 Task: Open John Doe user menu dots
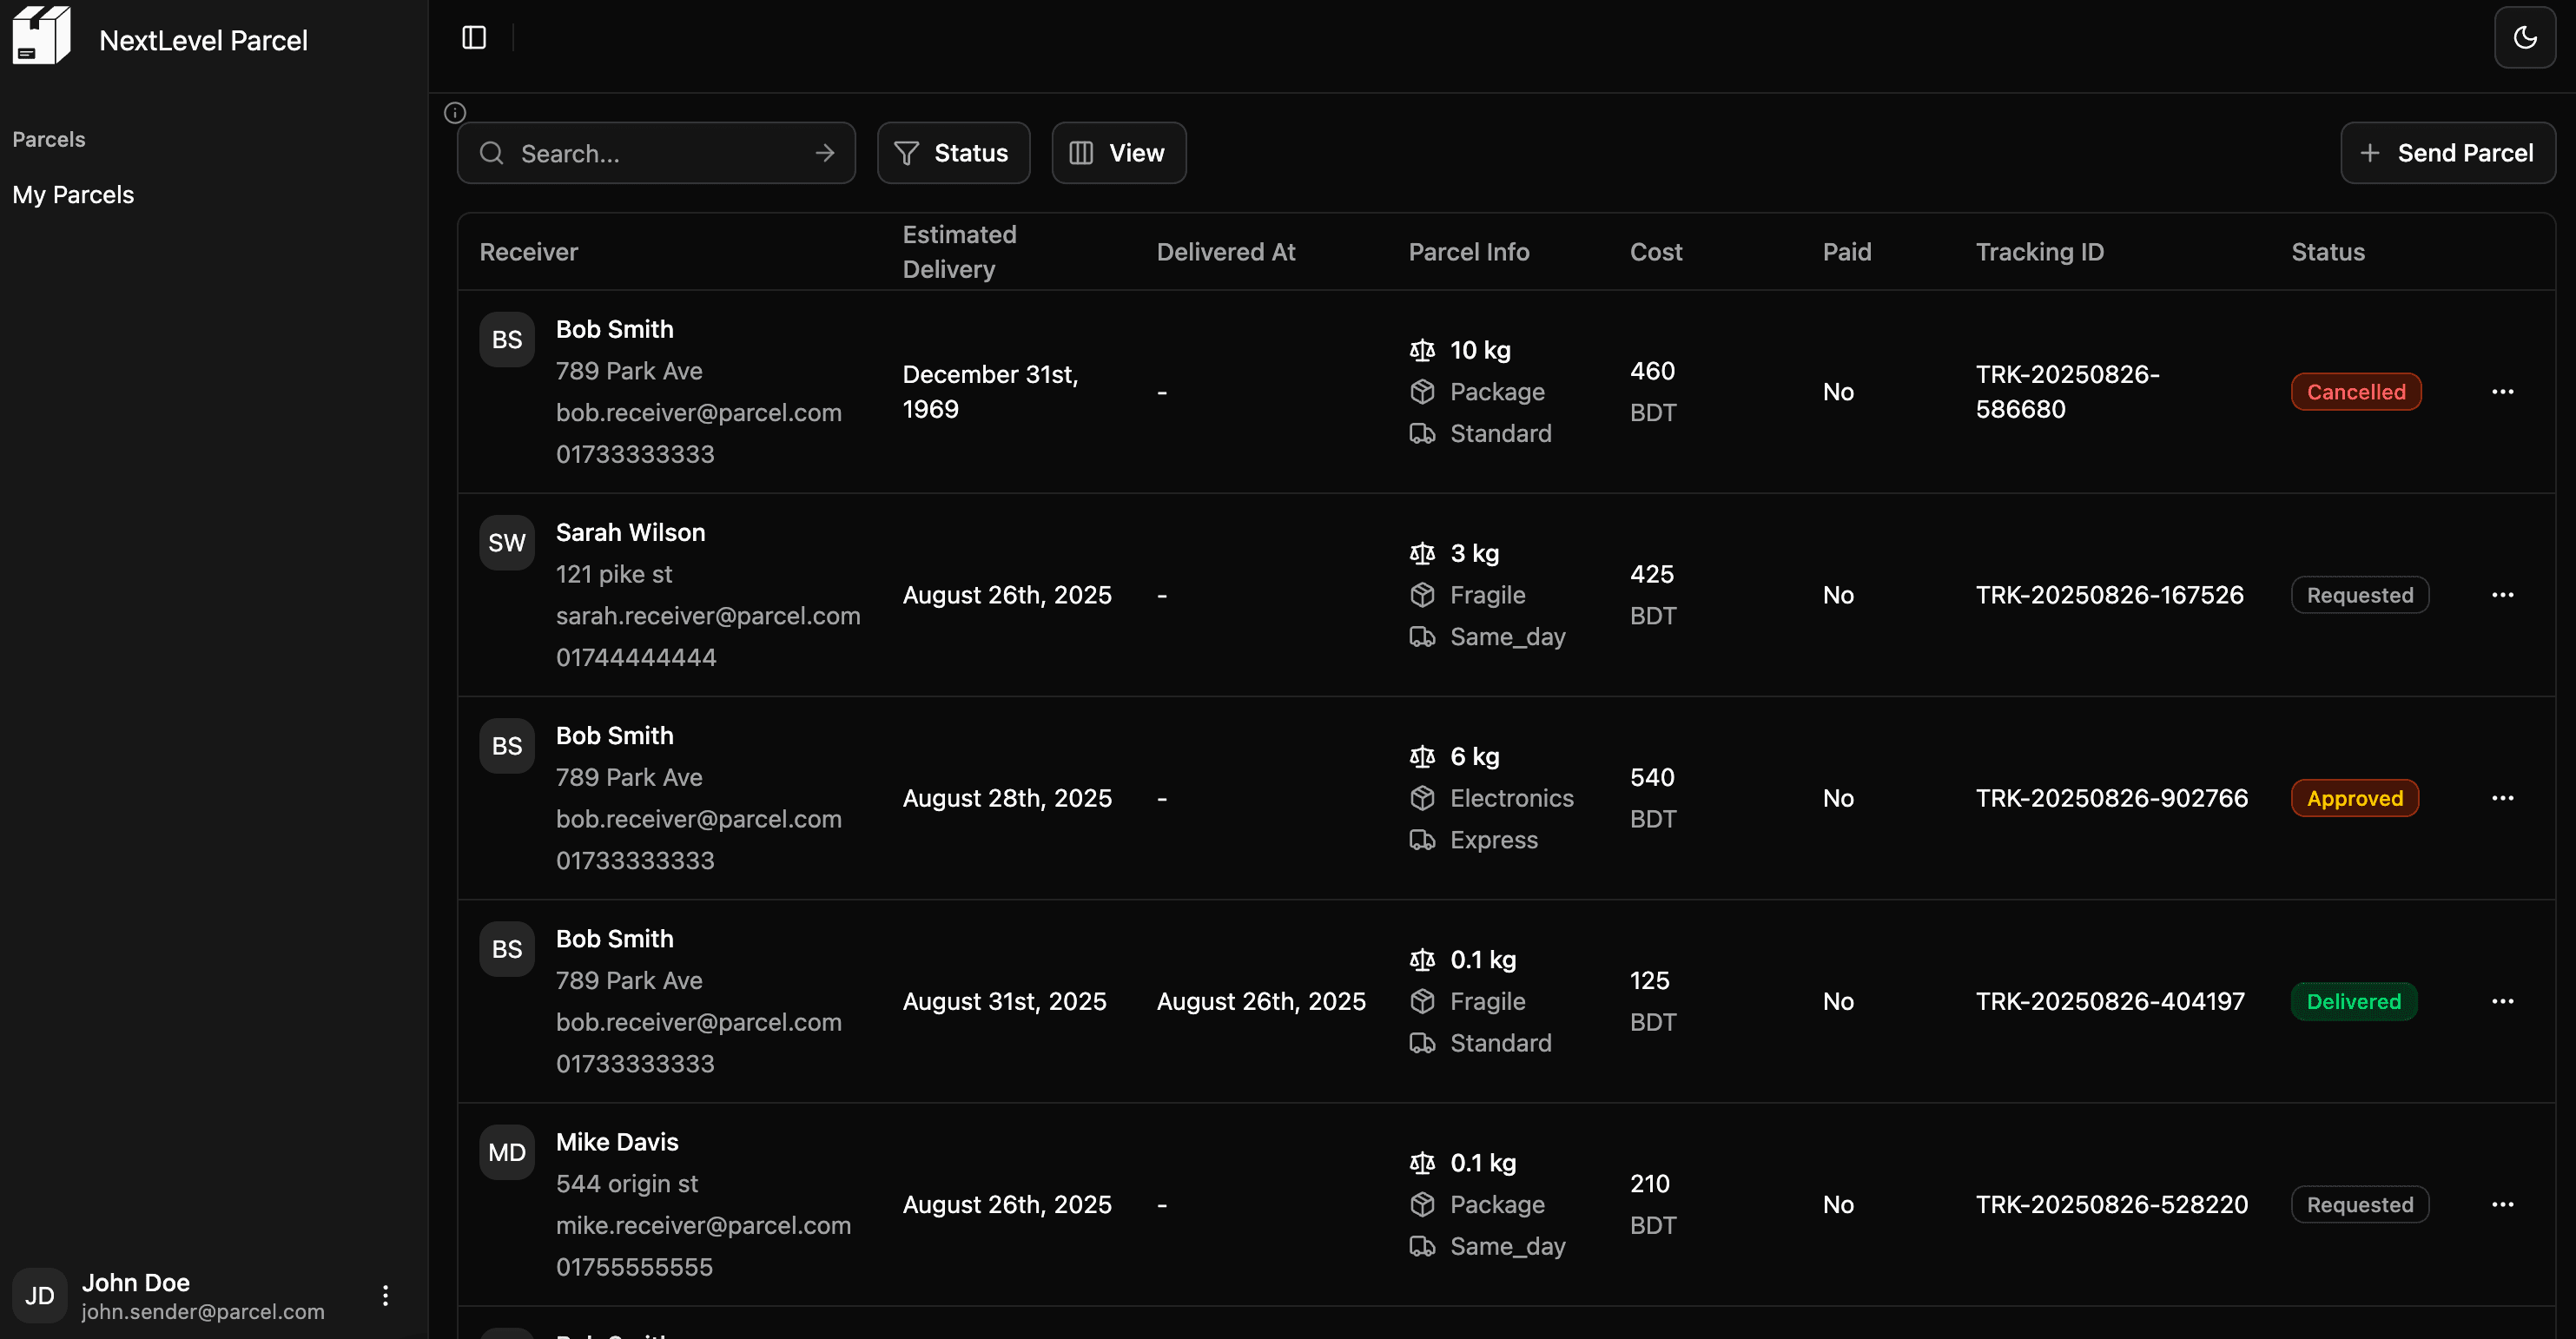click(x=385, y=1296)
